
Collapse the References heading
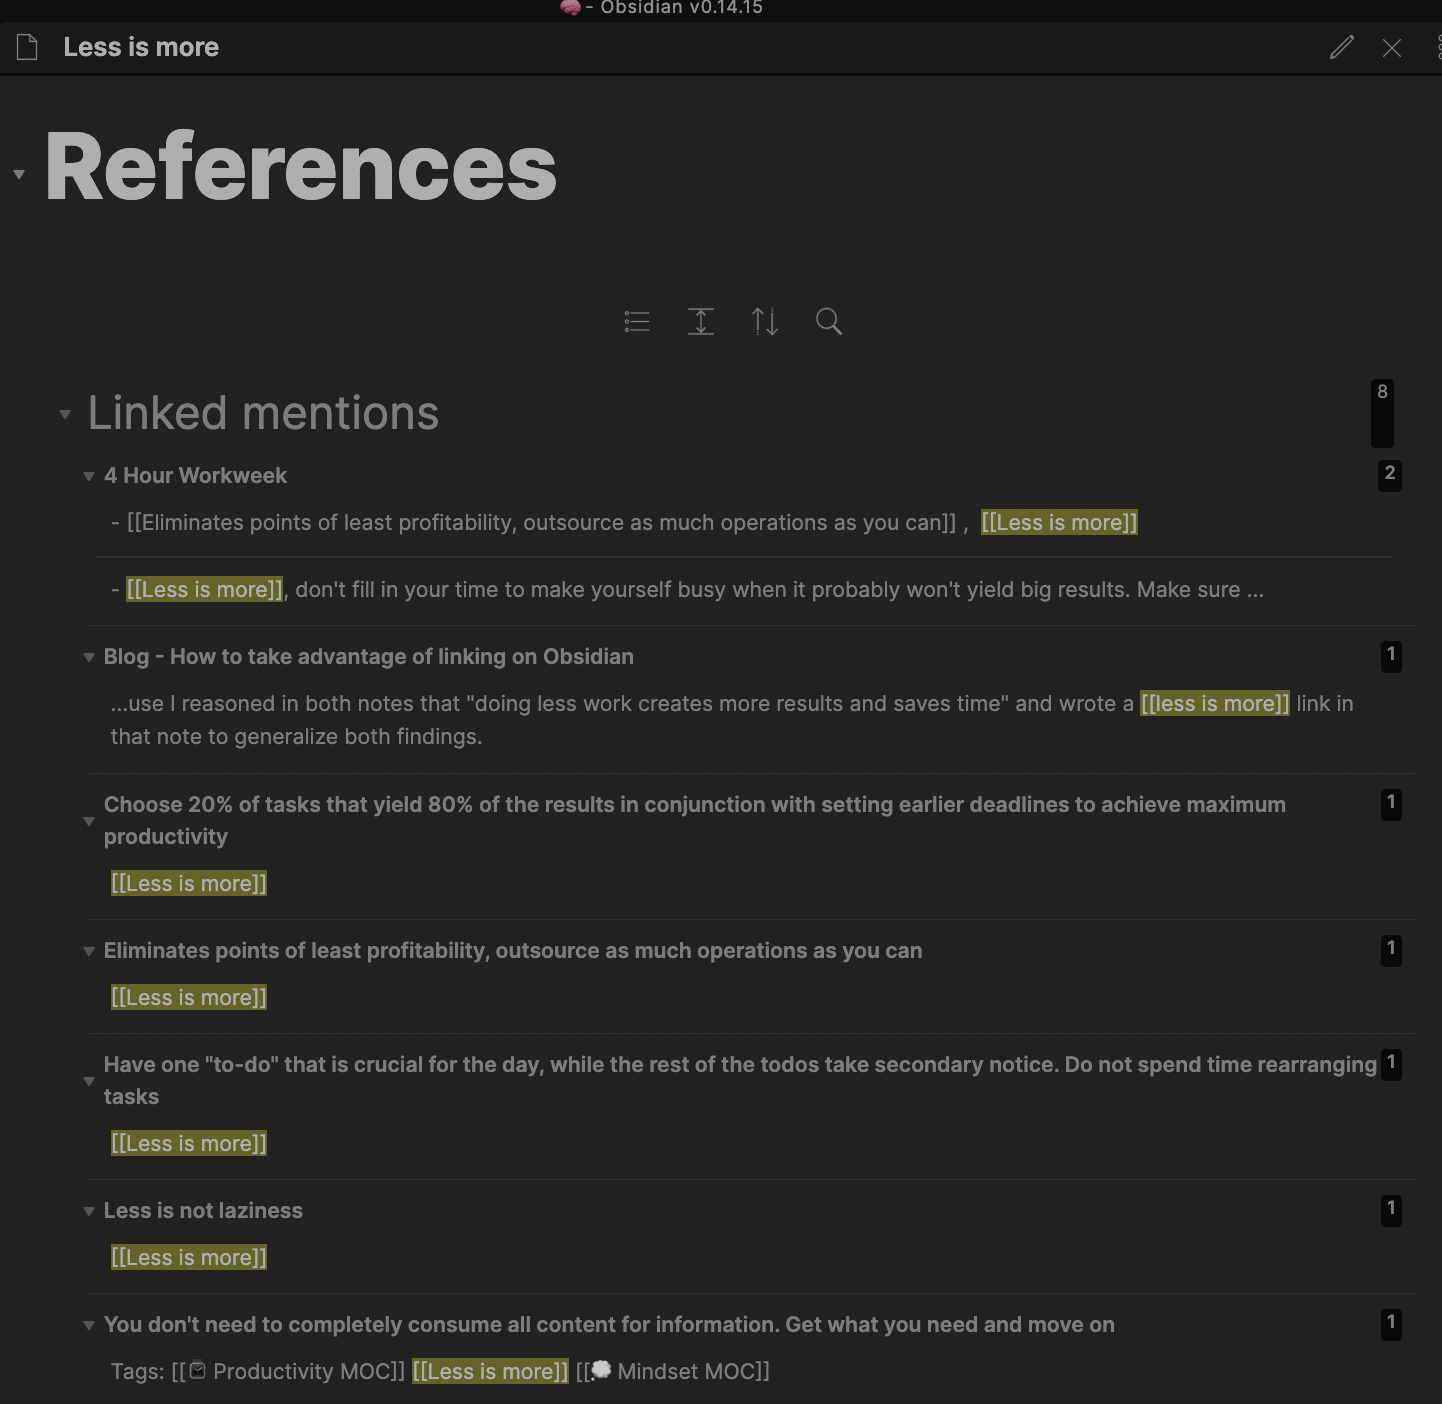pos(19,174)
